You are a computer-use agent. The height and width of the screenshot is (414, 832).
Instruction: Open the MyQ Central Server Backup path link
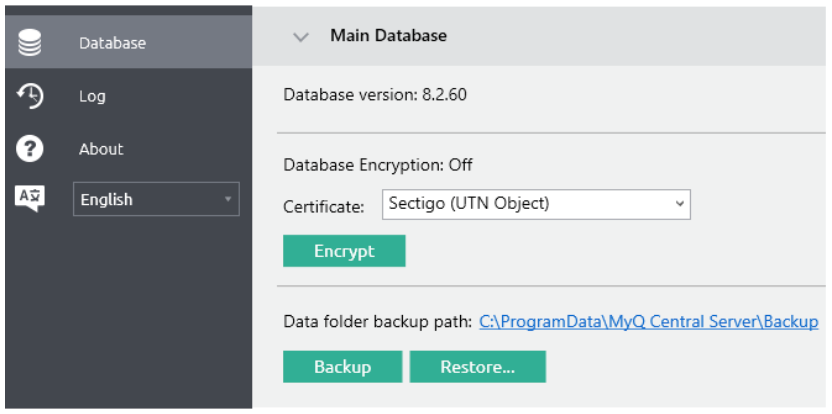tap(648, 322)
